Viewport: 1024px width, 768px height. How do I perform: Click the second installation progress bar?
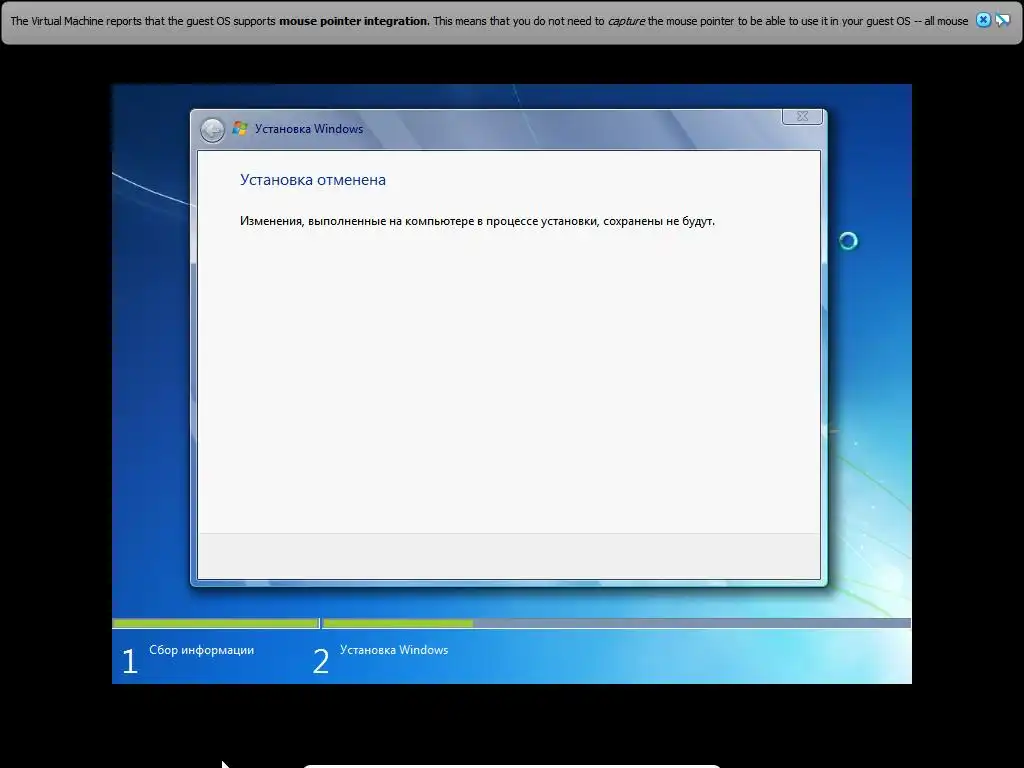click(x=616, y=624)
